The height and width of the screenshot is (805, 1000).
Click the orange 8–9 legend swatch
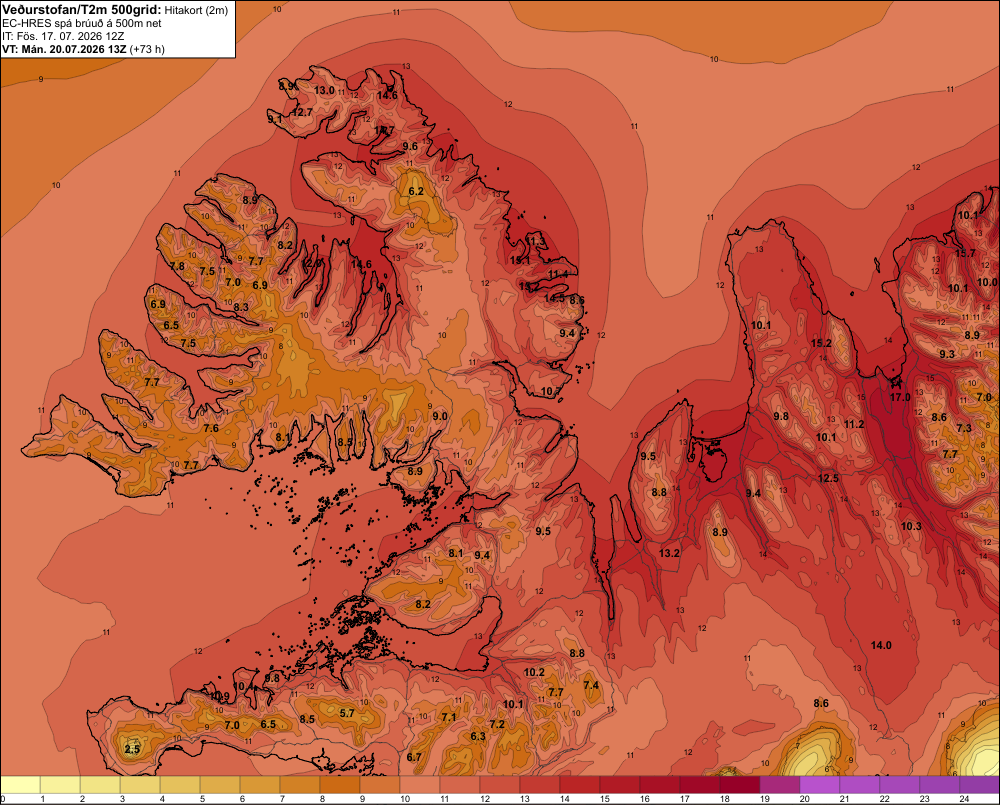tap(340, 785)
